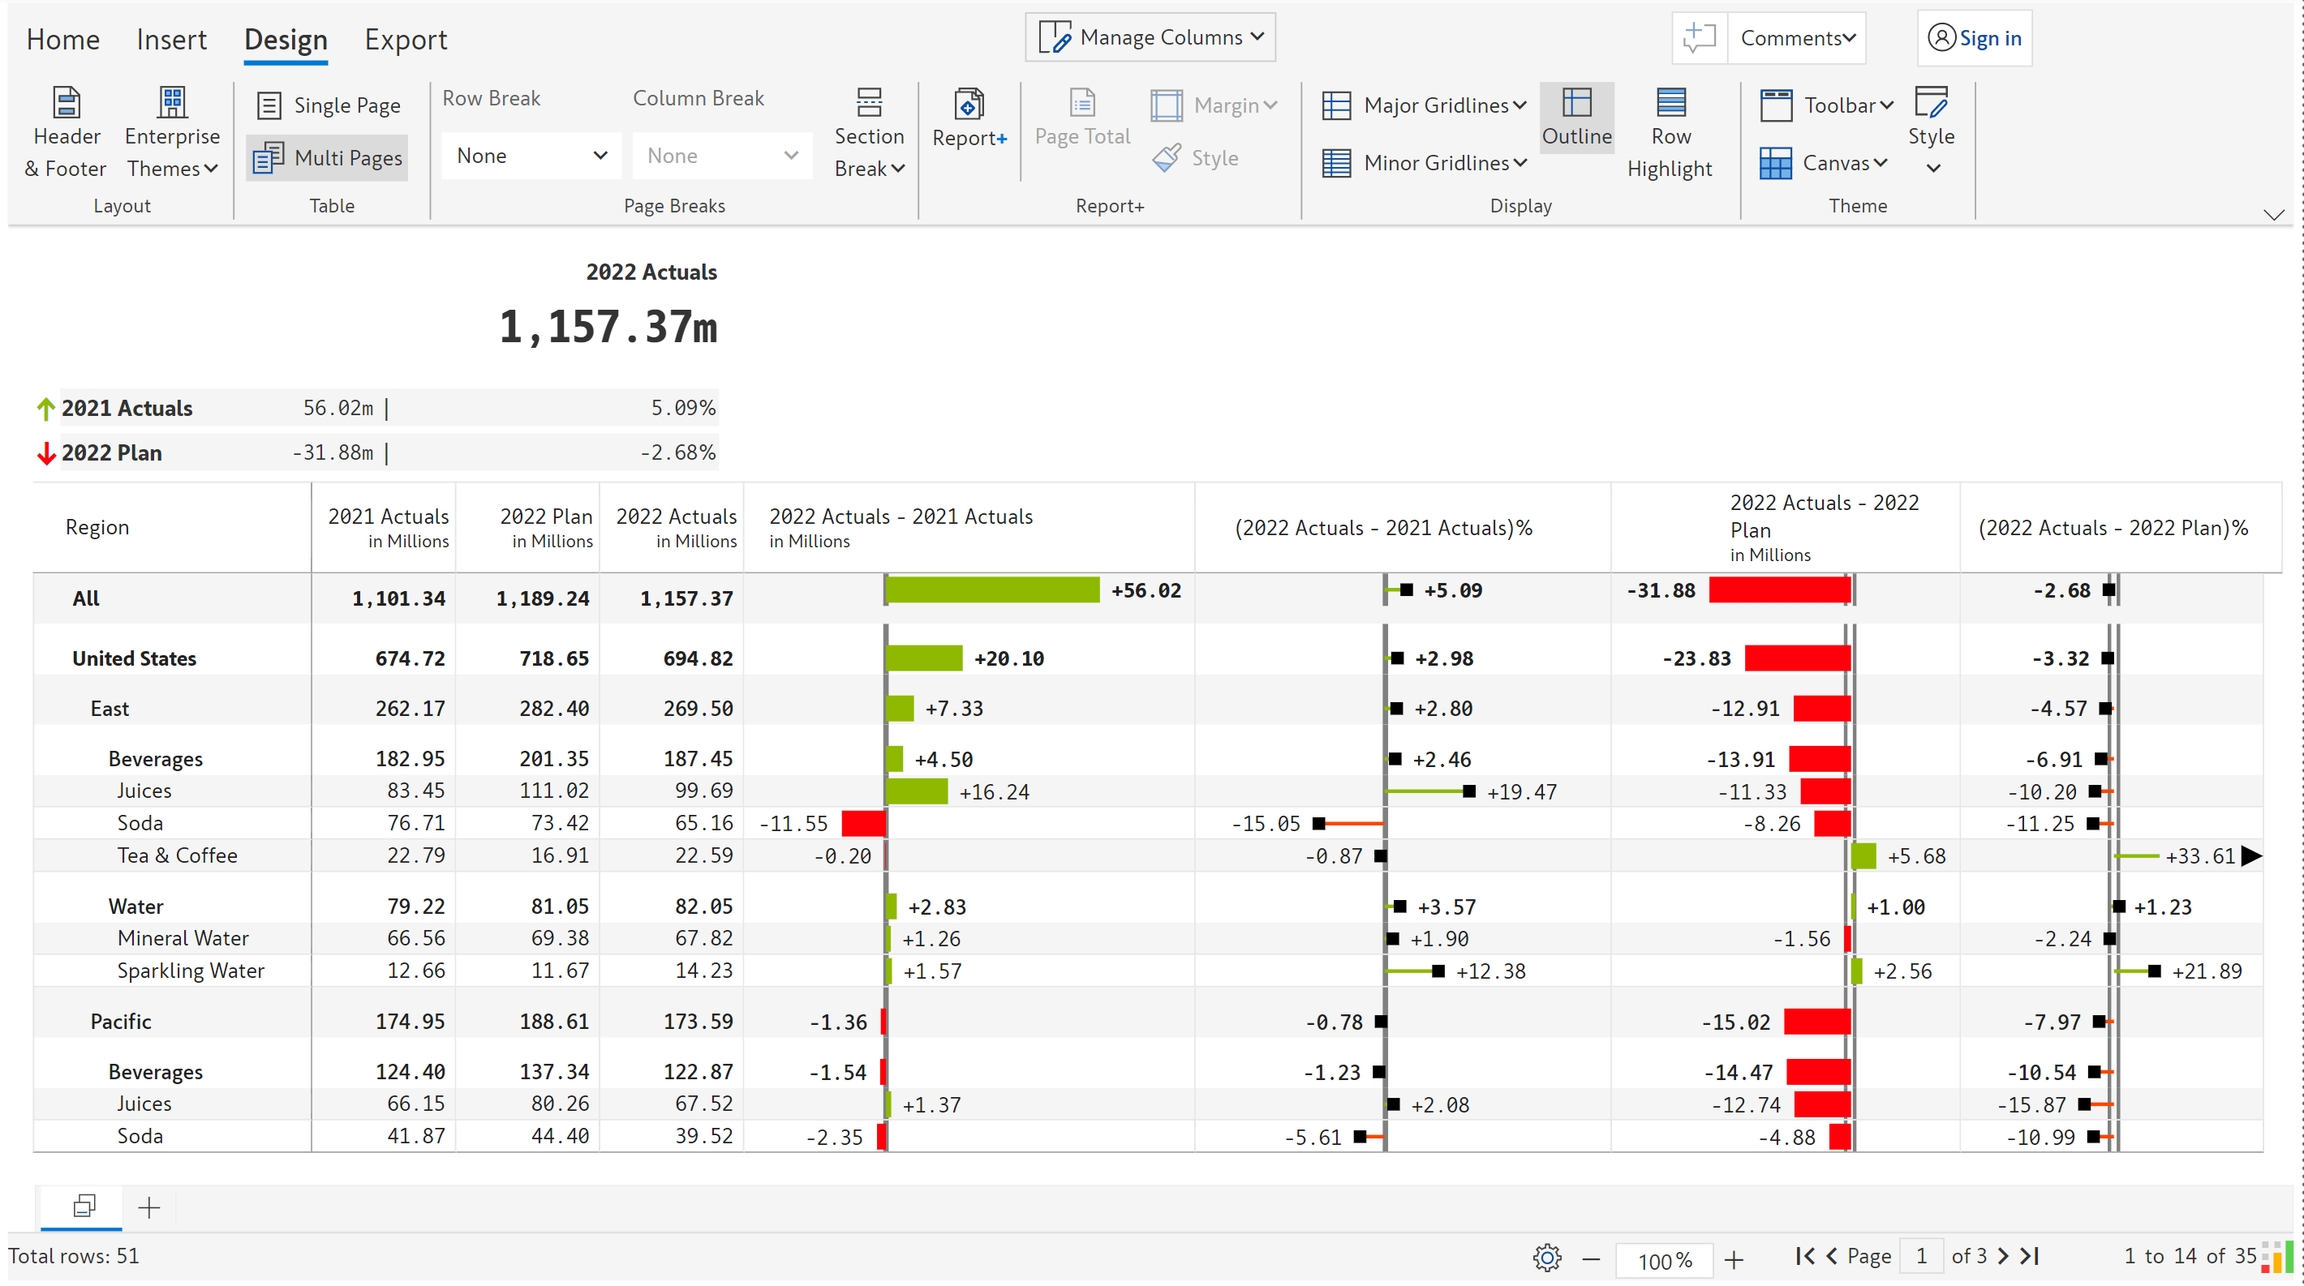Click the add new sheet plus icon
Screen dimensions: 2304x1286
149,1208
